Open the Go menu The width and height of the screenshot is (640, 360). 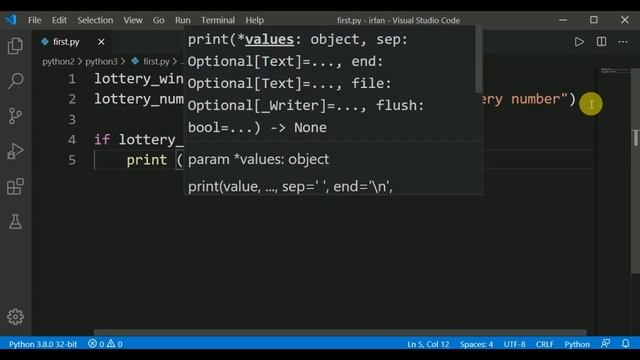(x=158, y=20)
